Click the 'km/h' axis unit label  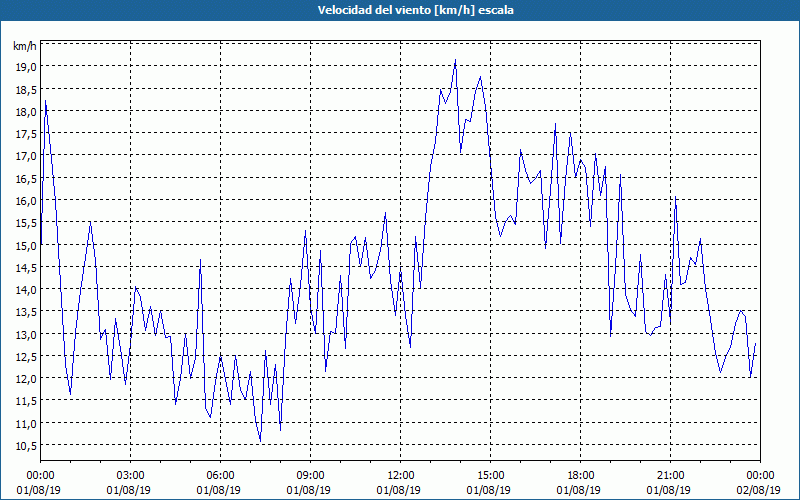point(25,46)
